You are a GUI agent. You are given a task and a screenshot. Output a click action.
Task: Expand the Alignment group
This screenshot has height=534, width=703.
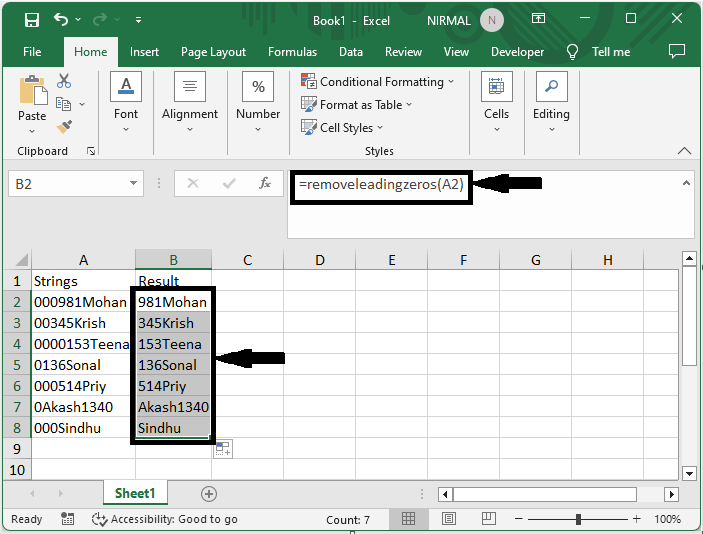tap(190, 103)
